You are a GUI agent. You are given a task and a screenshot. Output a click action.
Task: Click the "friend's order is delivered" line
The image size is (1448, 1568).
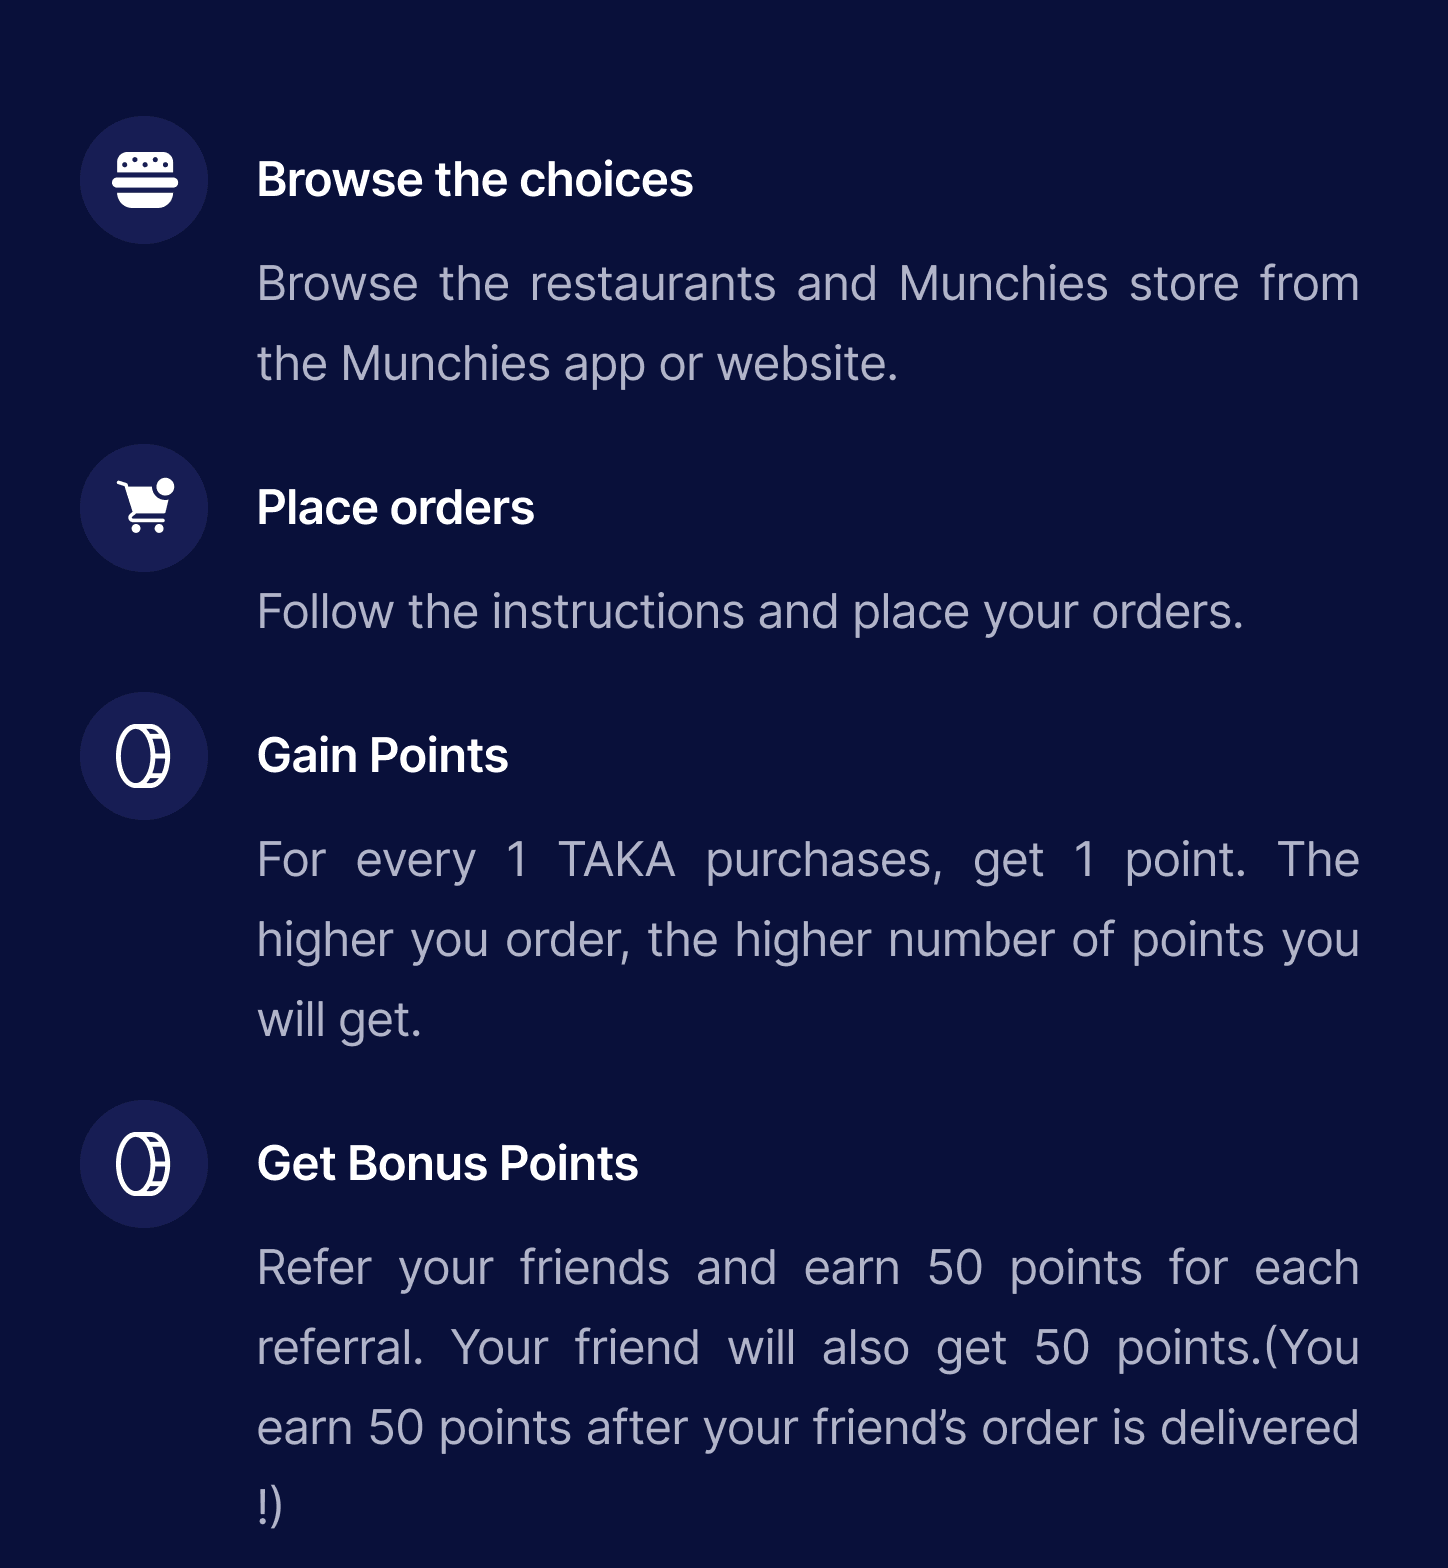click(808, 1428)
